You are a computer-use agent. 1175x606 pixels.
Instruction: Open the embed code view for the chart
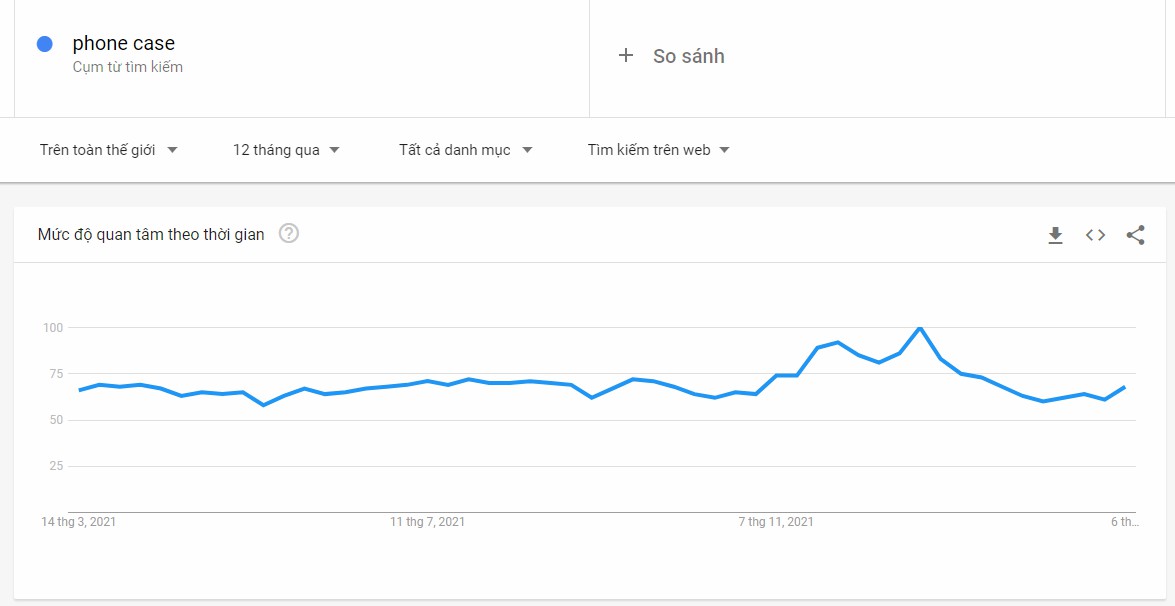tap(1095, 235)
